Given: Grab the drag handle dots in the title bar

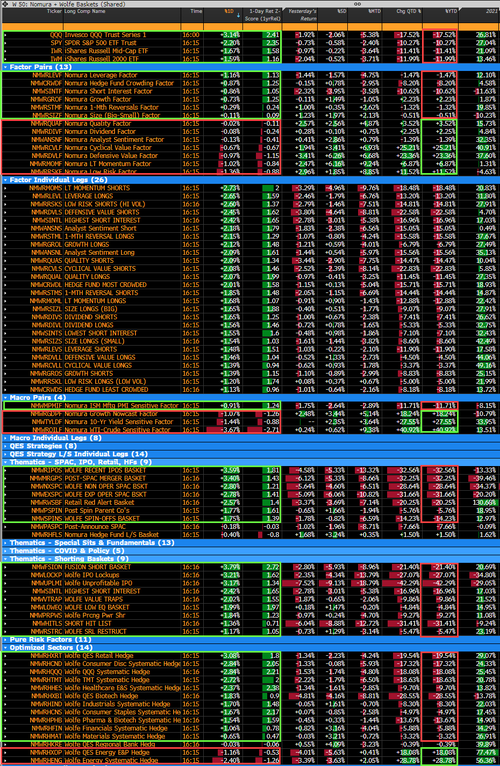Looking at the screenshot, I should [357, 4].
